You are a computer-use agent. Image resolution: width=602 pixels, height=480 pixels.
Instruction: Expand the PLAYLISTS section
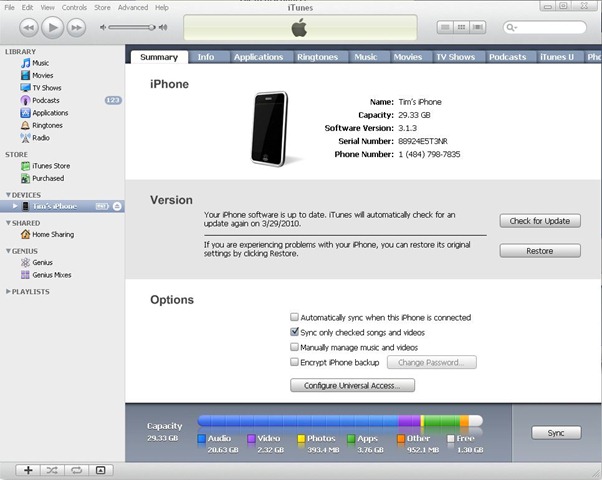tap(8, 291)
